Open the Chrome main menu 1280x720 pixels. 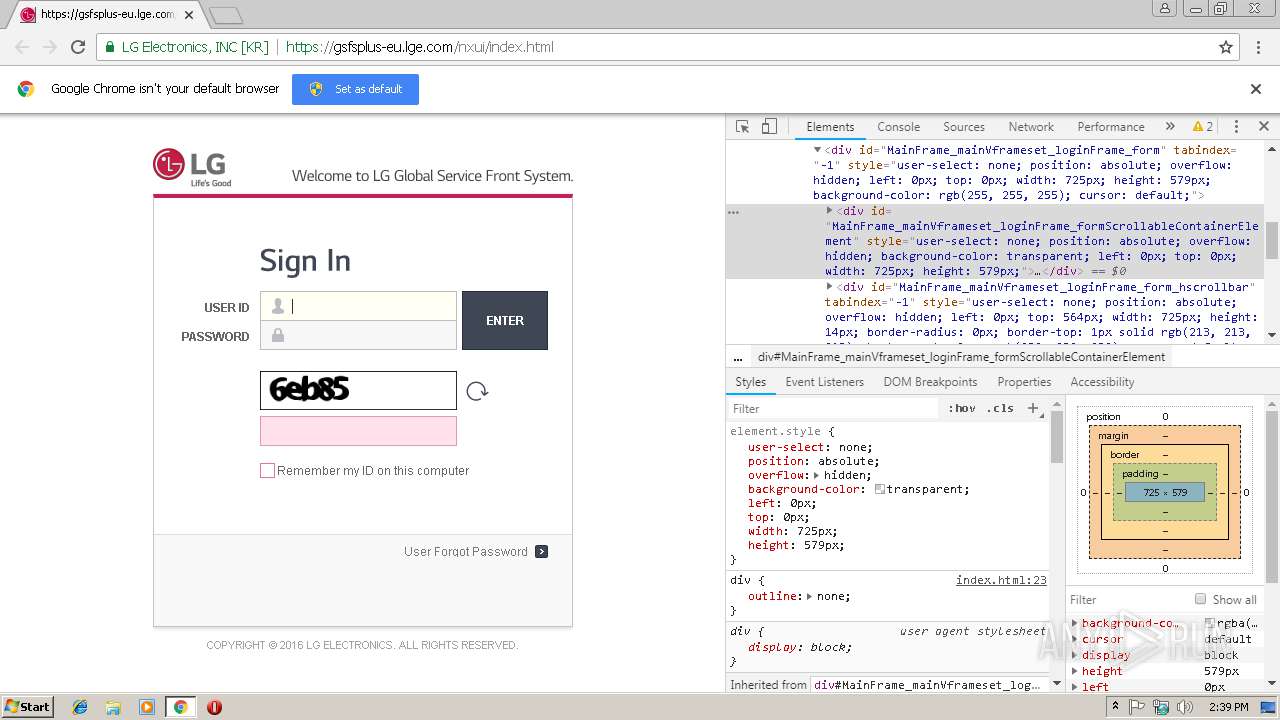[x=1257, y=47]
